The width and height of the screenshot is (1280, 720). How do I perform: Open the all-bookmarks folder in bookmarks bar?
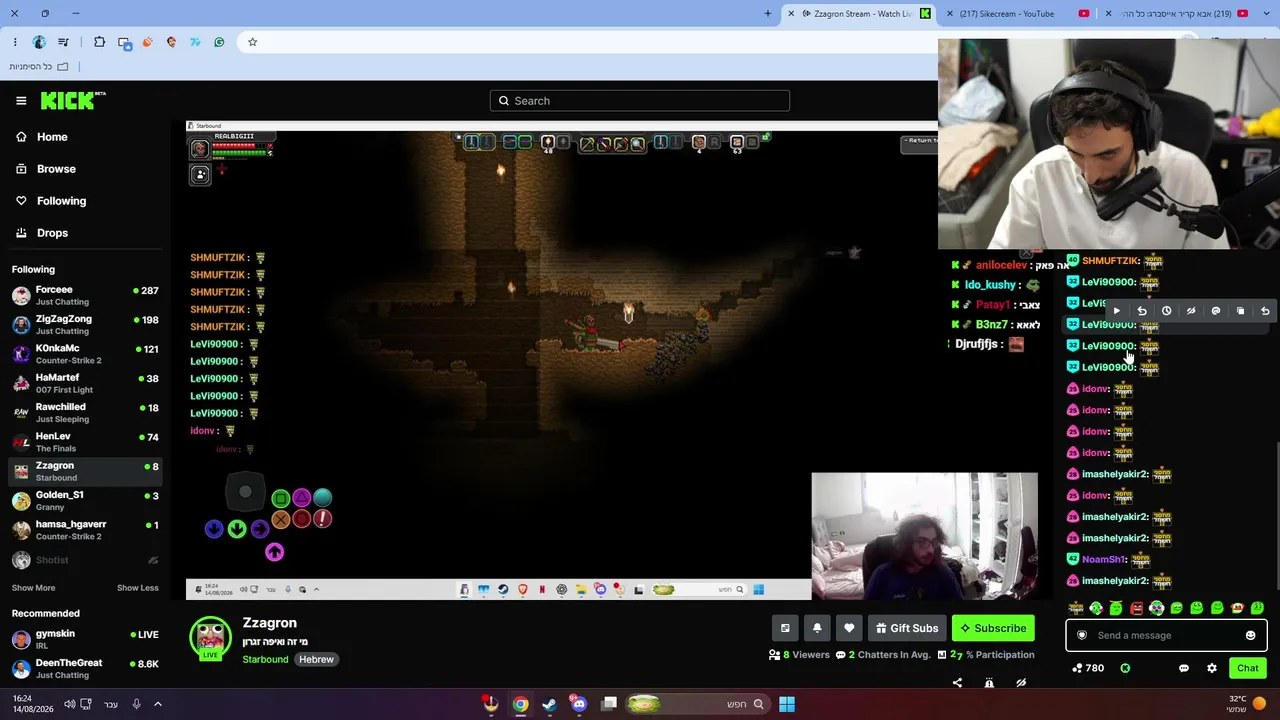pos(38,66)
